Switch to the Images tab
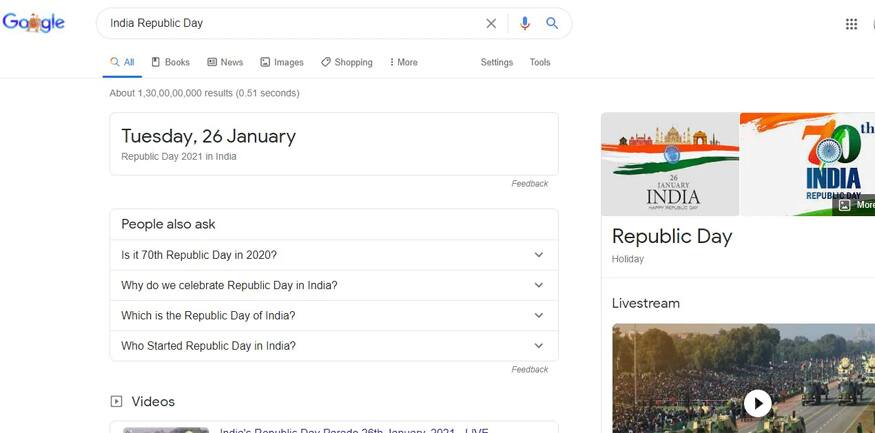The image size is (875, 433). tap(282, 62)
